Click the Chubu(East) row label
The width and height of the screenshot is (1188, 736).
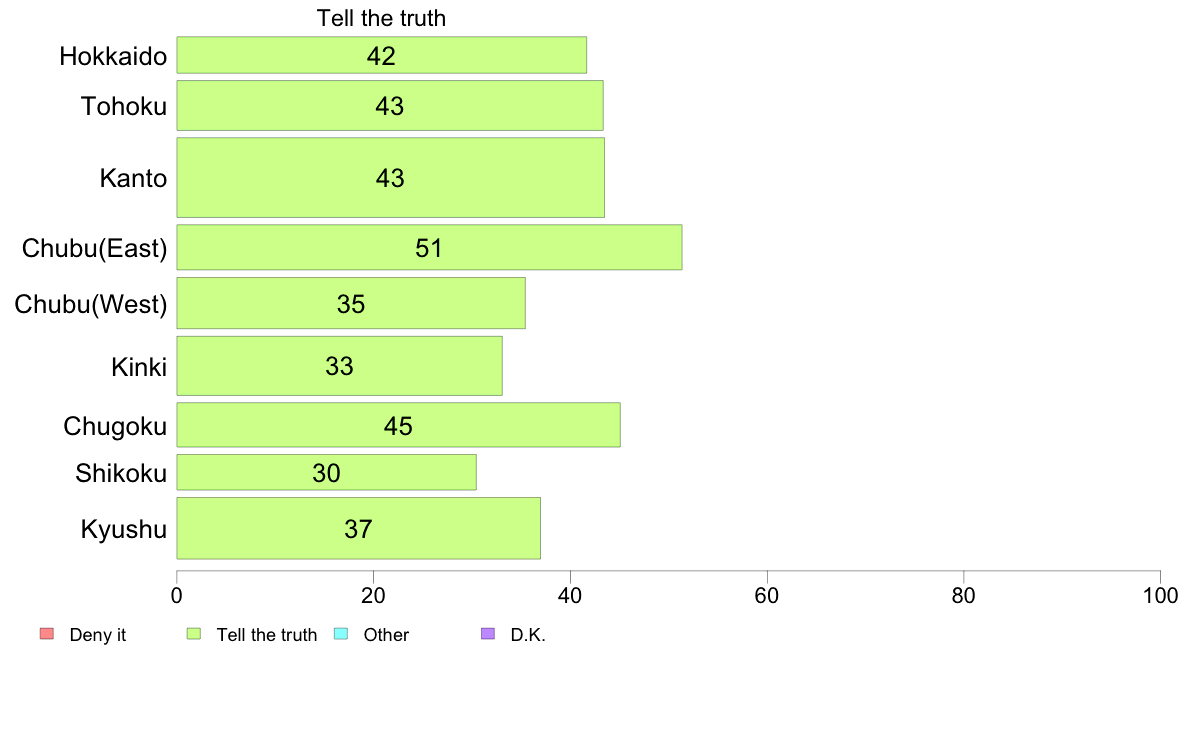click(94, 248)
